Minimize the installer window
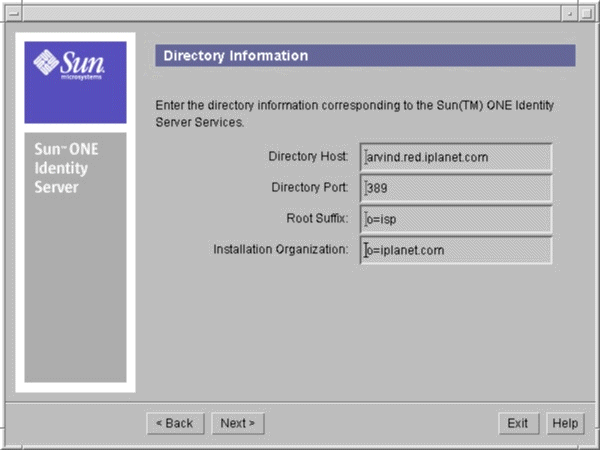Image resolution: width=600 pixels, height=450 pixels. pyautogui.click(x=570, y=14)
